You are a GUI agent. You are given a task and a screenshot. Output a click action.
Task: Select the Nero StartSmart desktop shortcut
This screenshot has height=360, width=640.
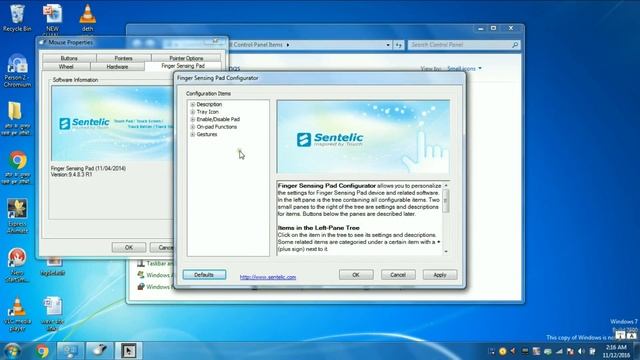[17, 265]
